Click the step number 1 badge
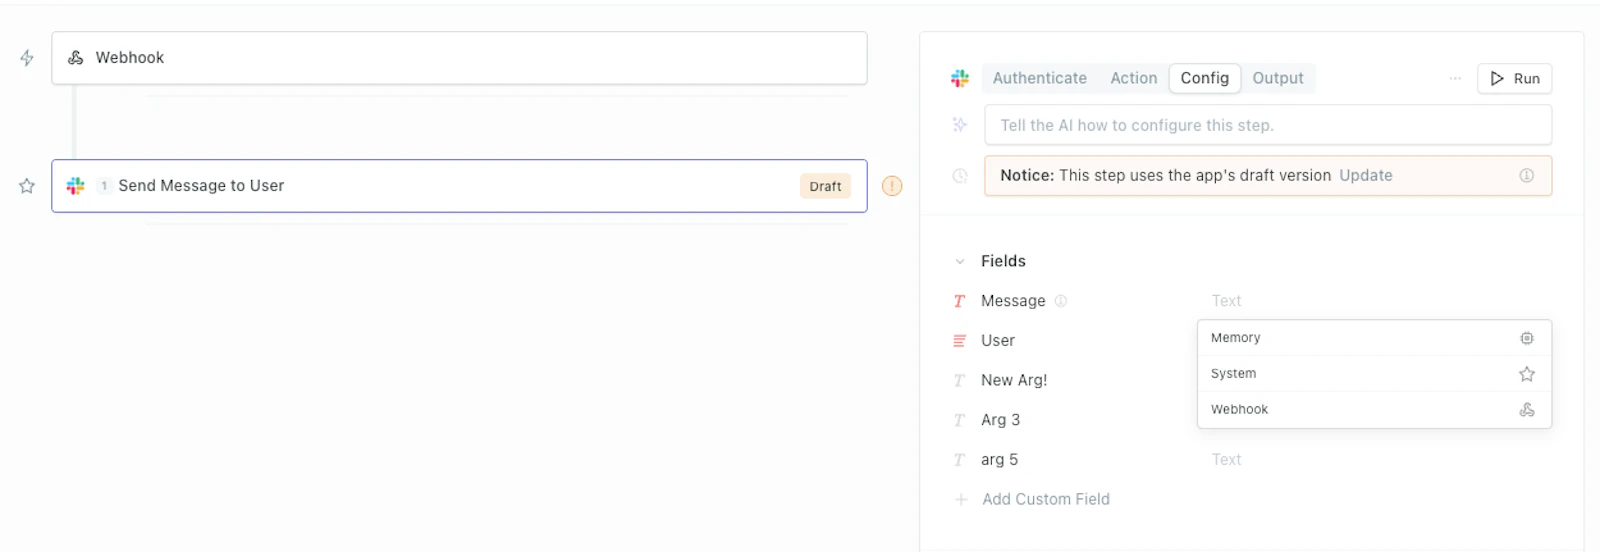 [104, 186]
